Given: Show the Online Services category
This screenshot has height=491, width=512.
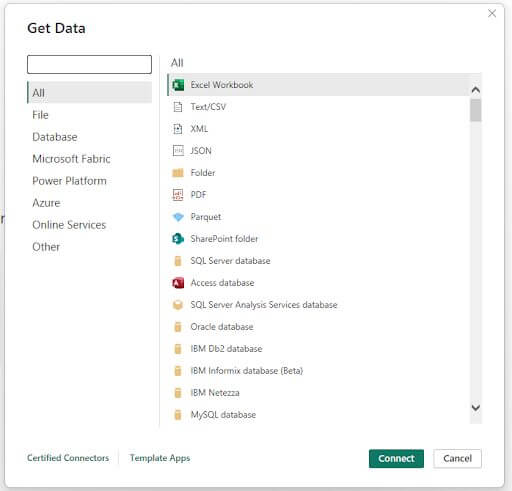Looking at the screenshot, I should tap(69, 225).
